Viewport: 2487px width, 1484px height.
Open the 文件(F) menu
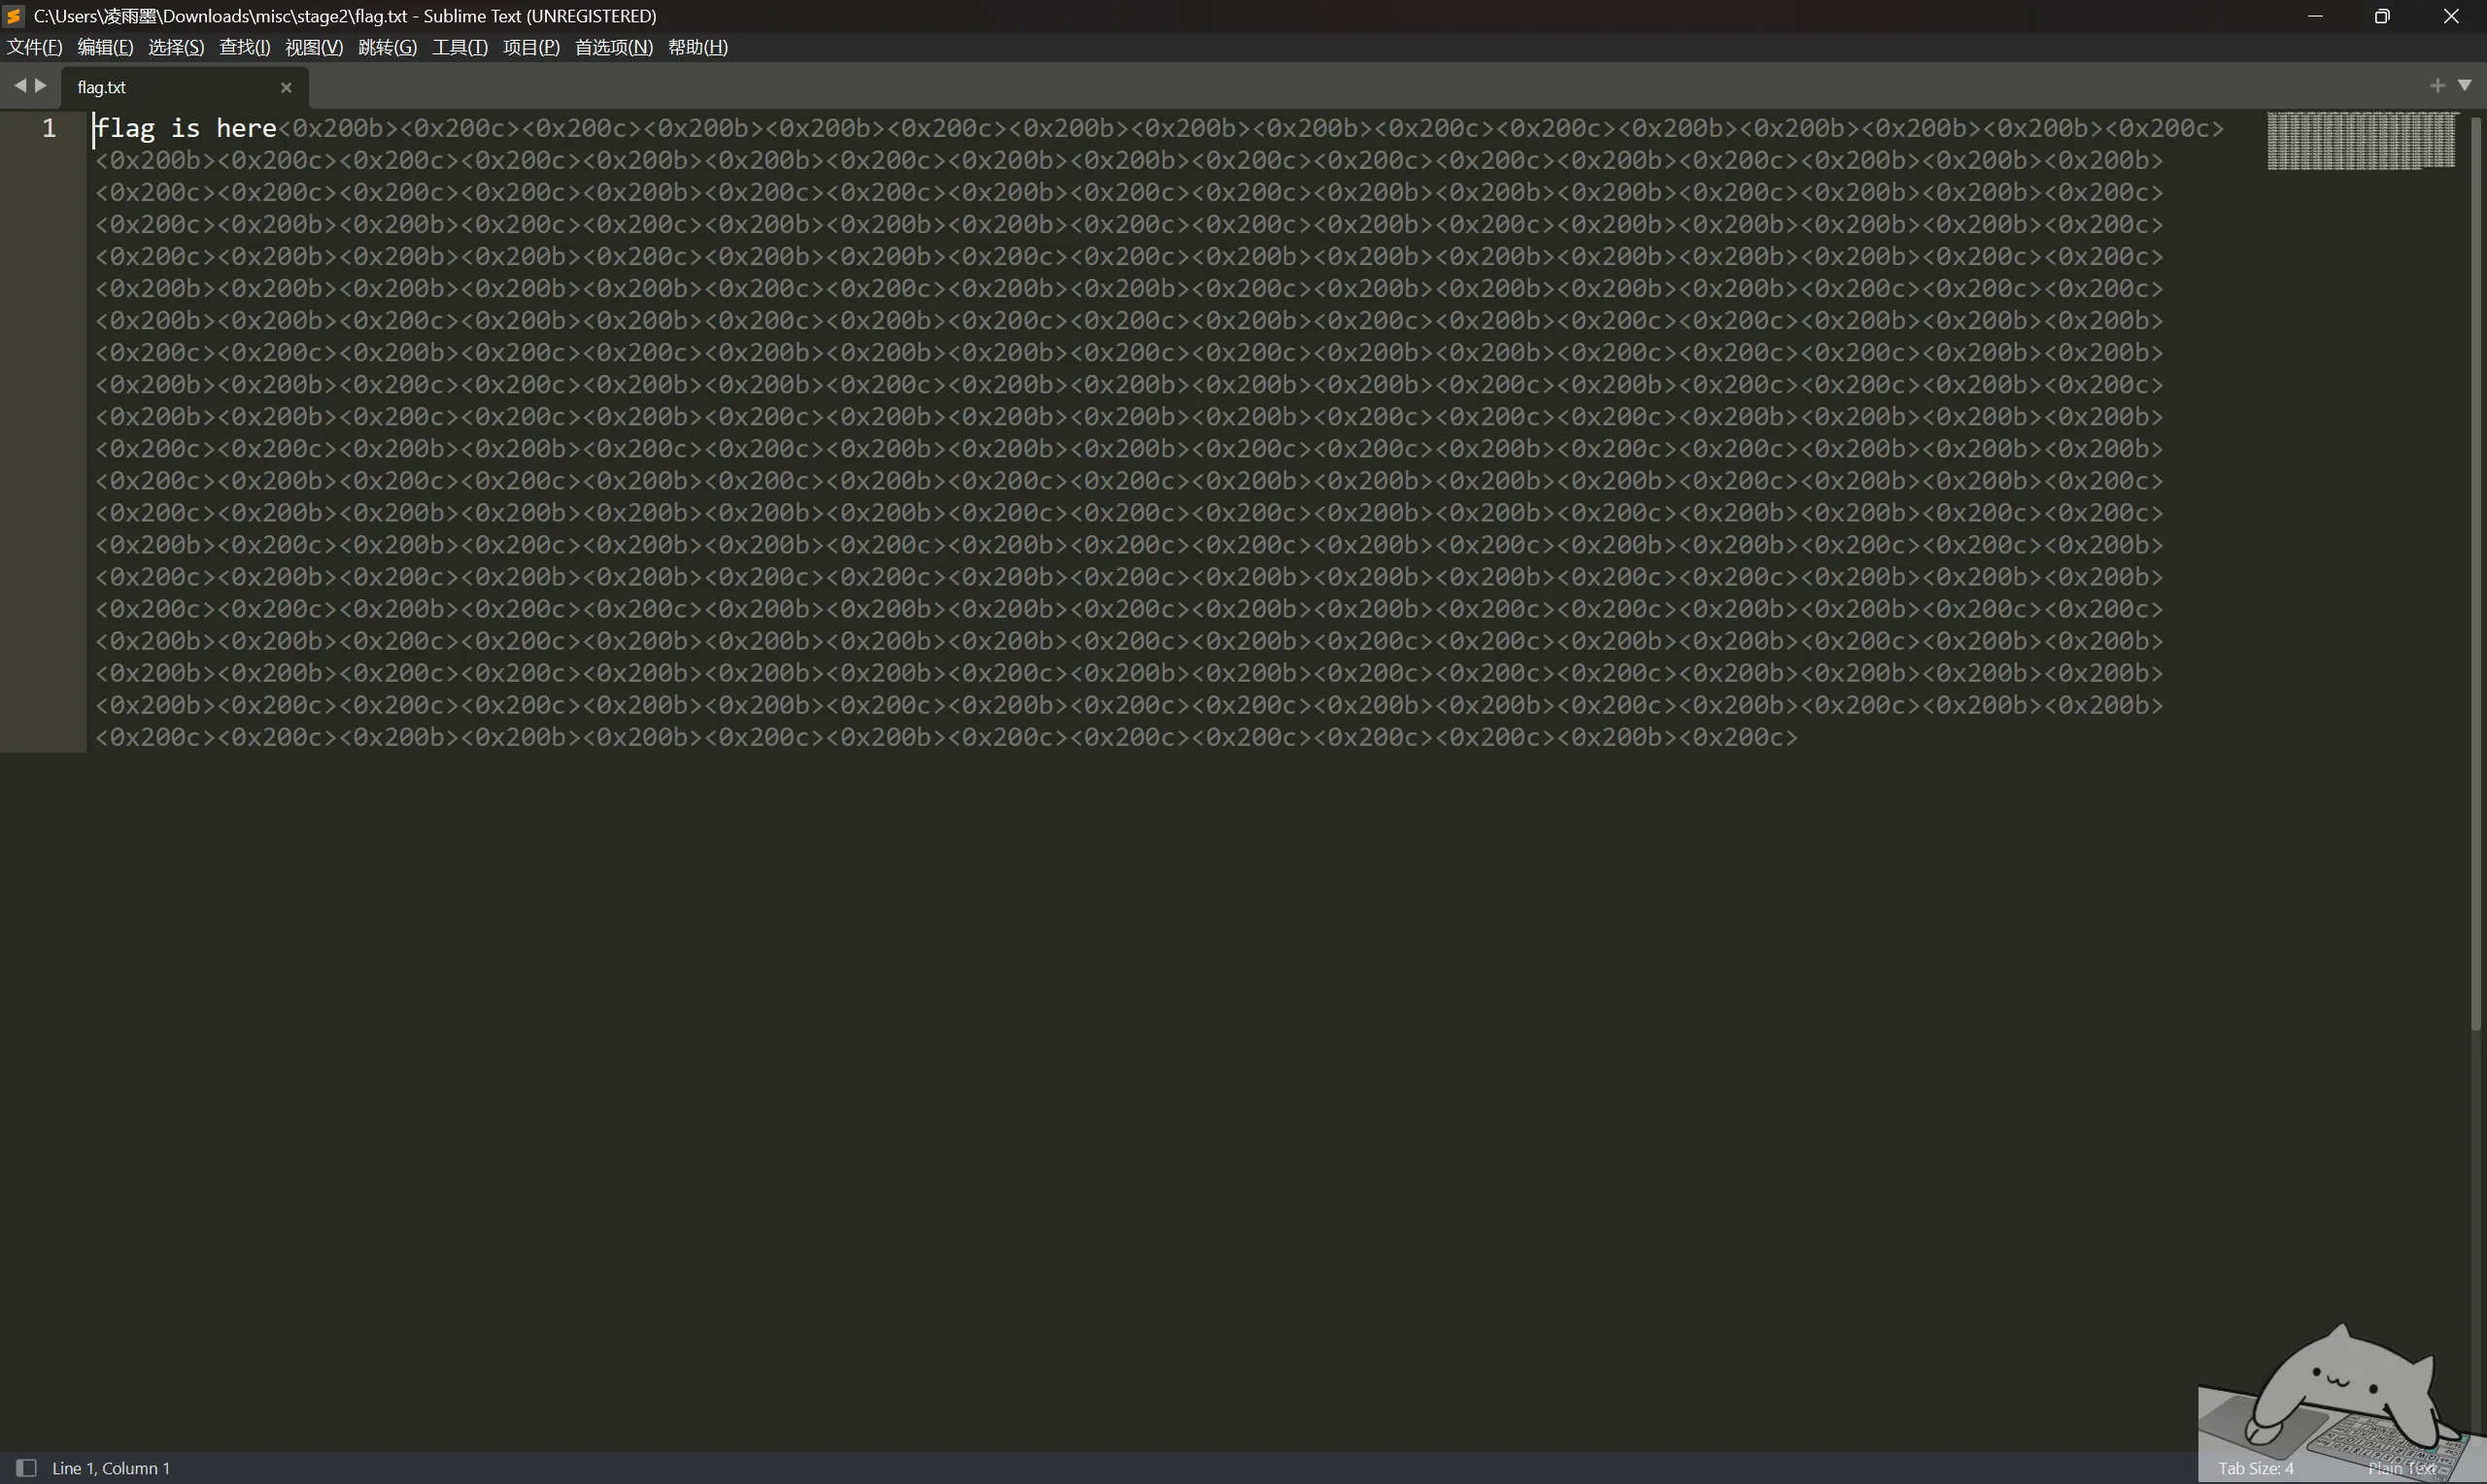[x=35, y=47]
